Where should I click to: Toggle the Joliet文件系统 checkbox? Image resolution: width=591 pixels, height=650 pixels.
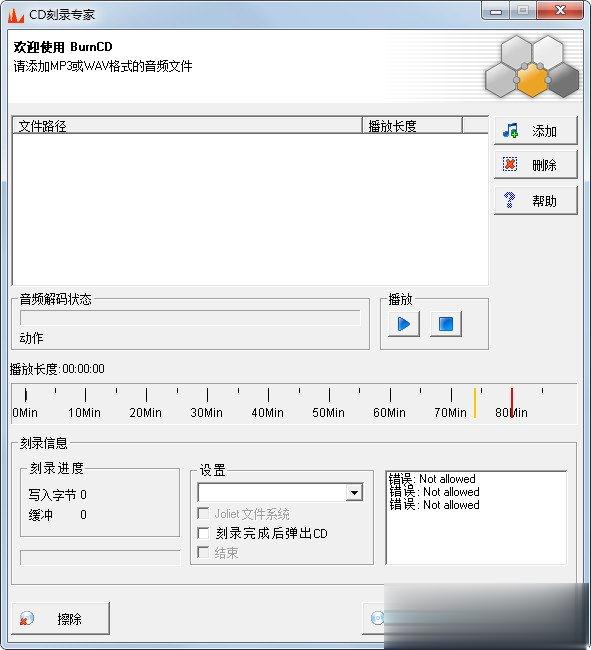(x=203, y=514)
